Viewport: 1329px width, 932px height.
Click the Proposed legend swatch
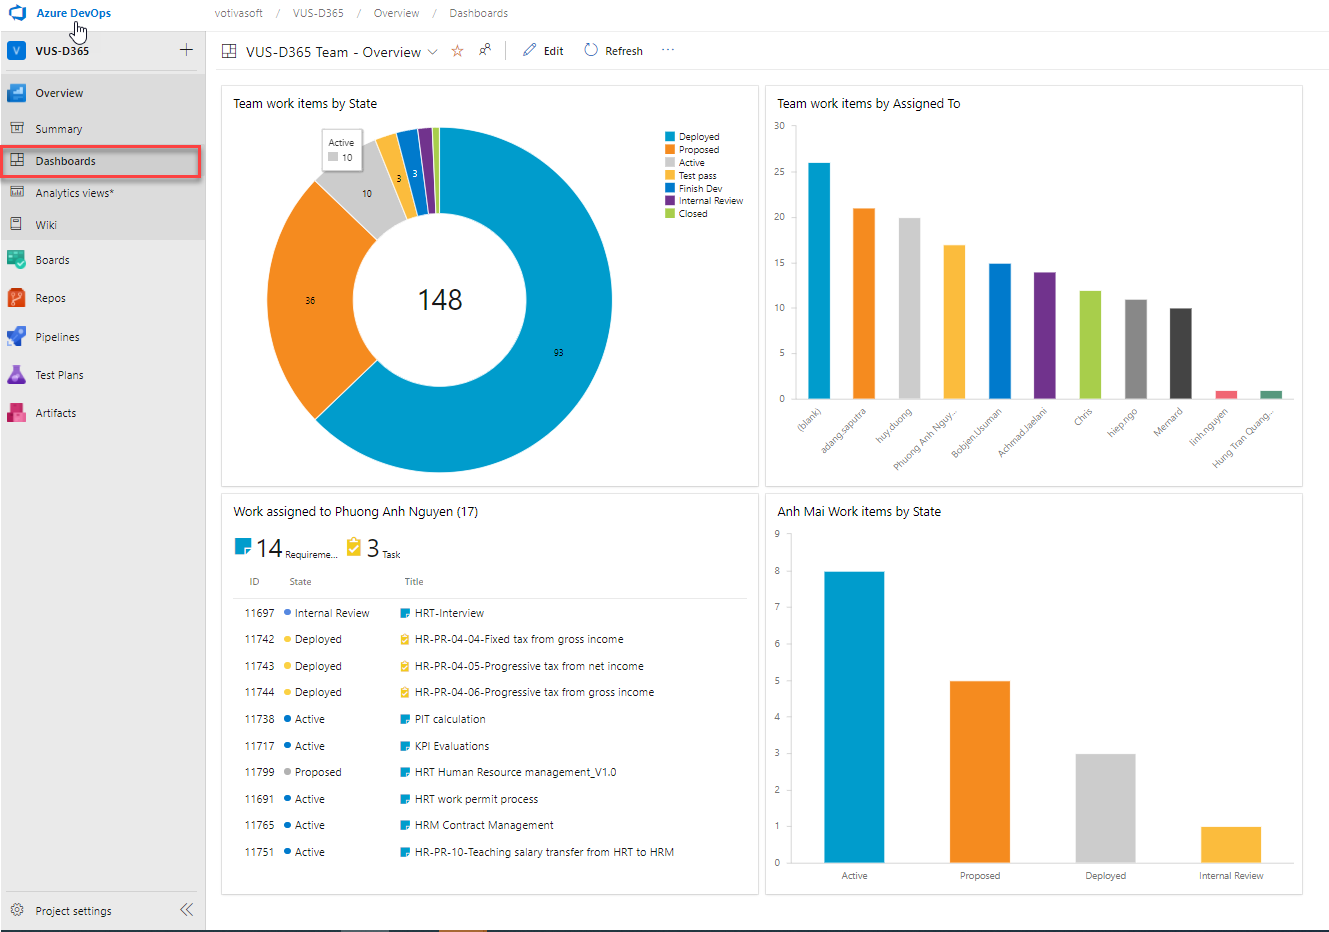tap(670, 150)
